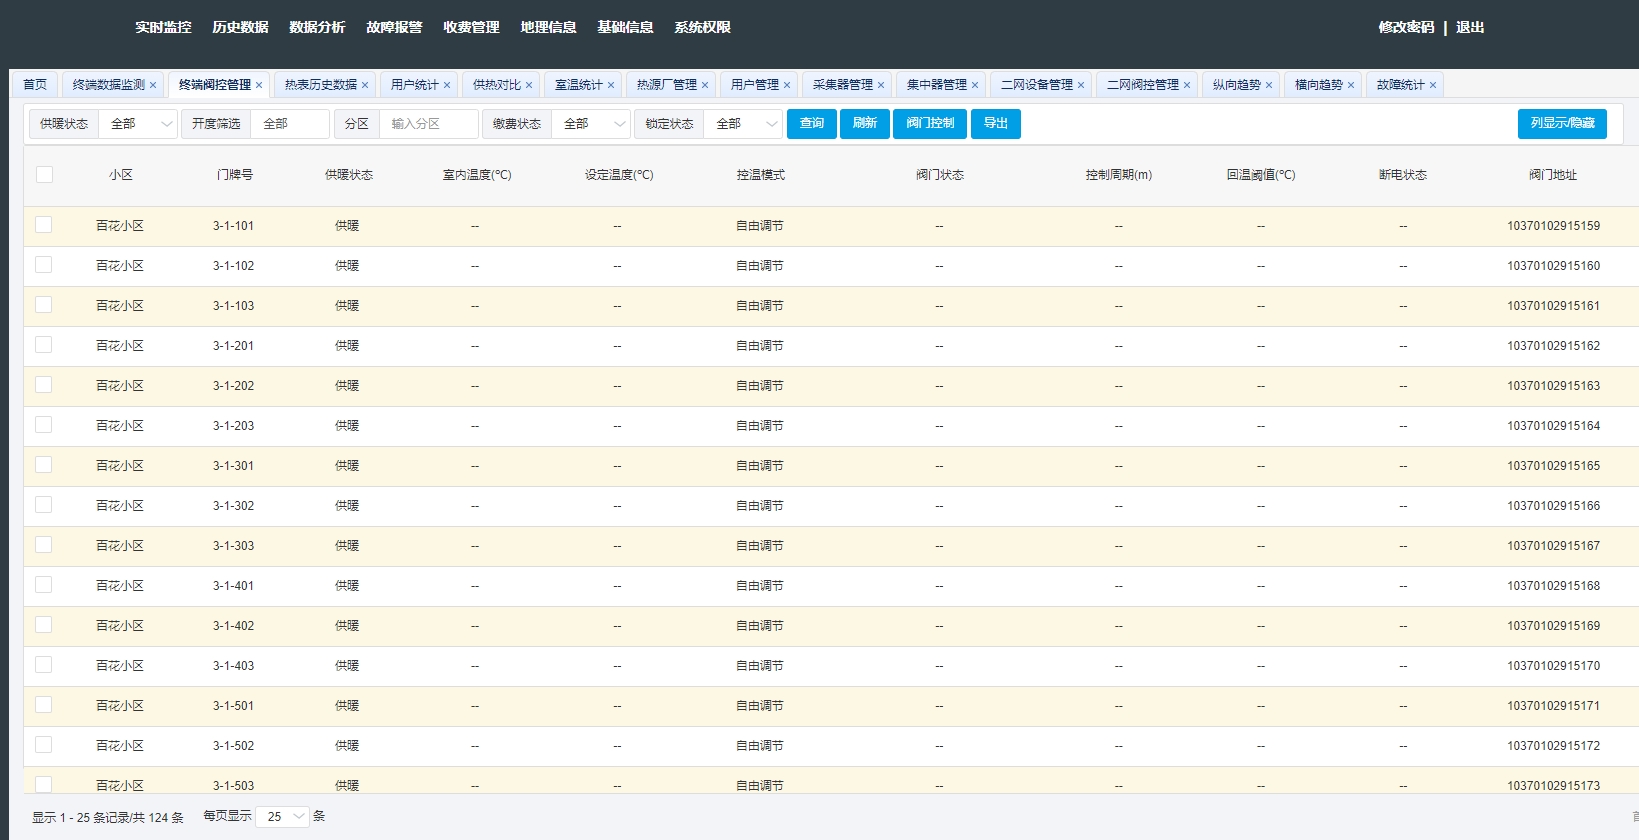Click the 输入分区 input field
The image size is (1639, 840).
click(x=429, y=124)
